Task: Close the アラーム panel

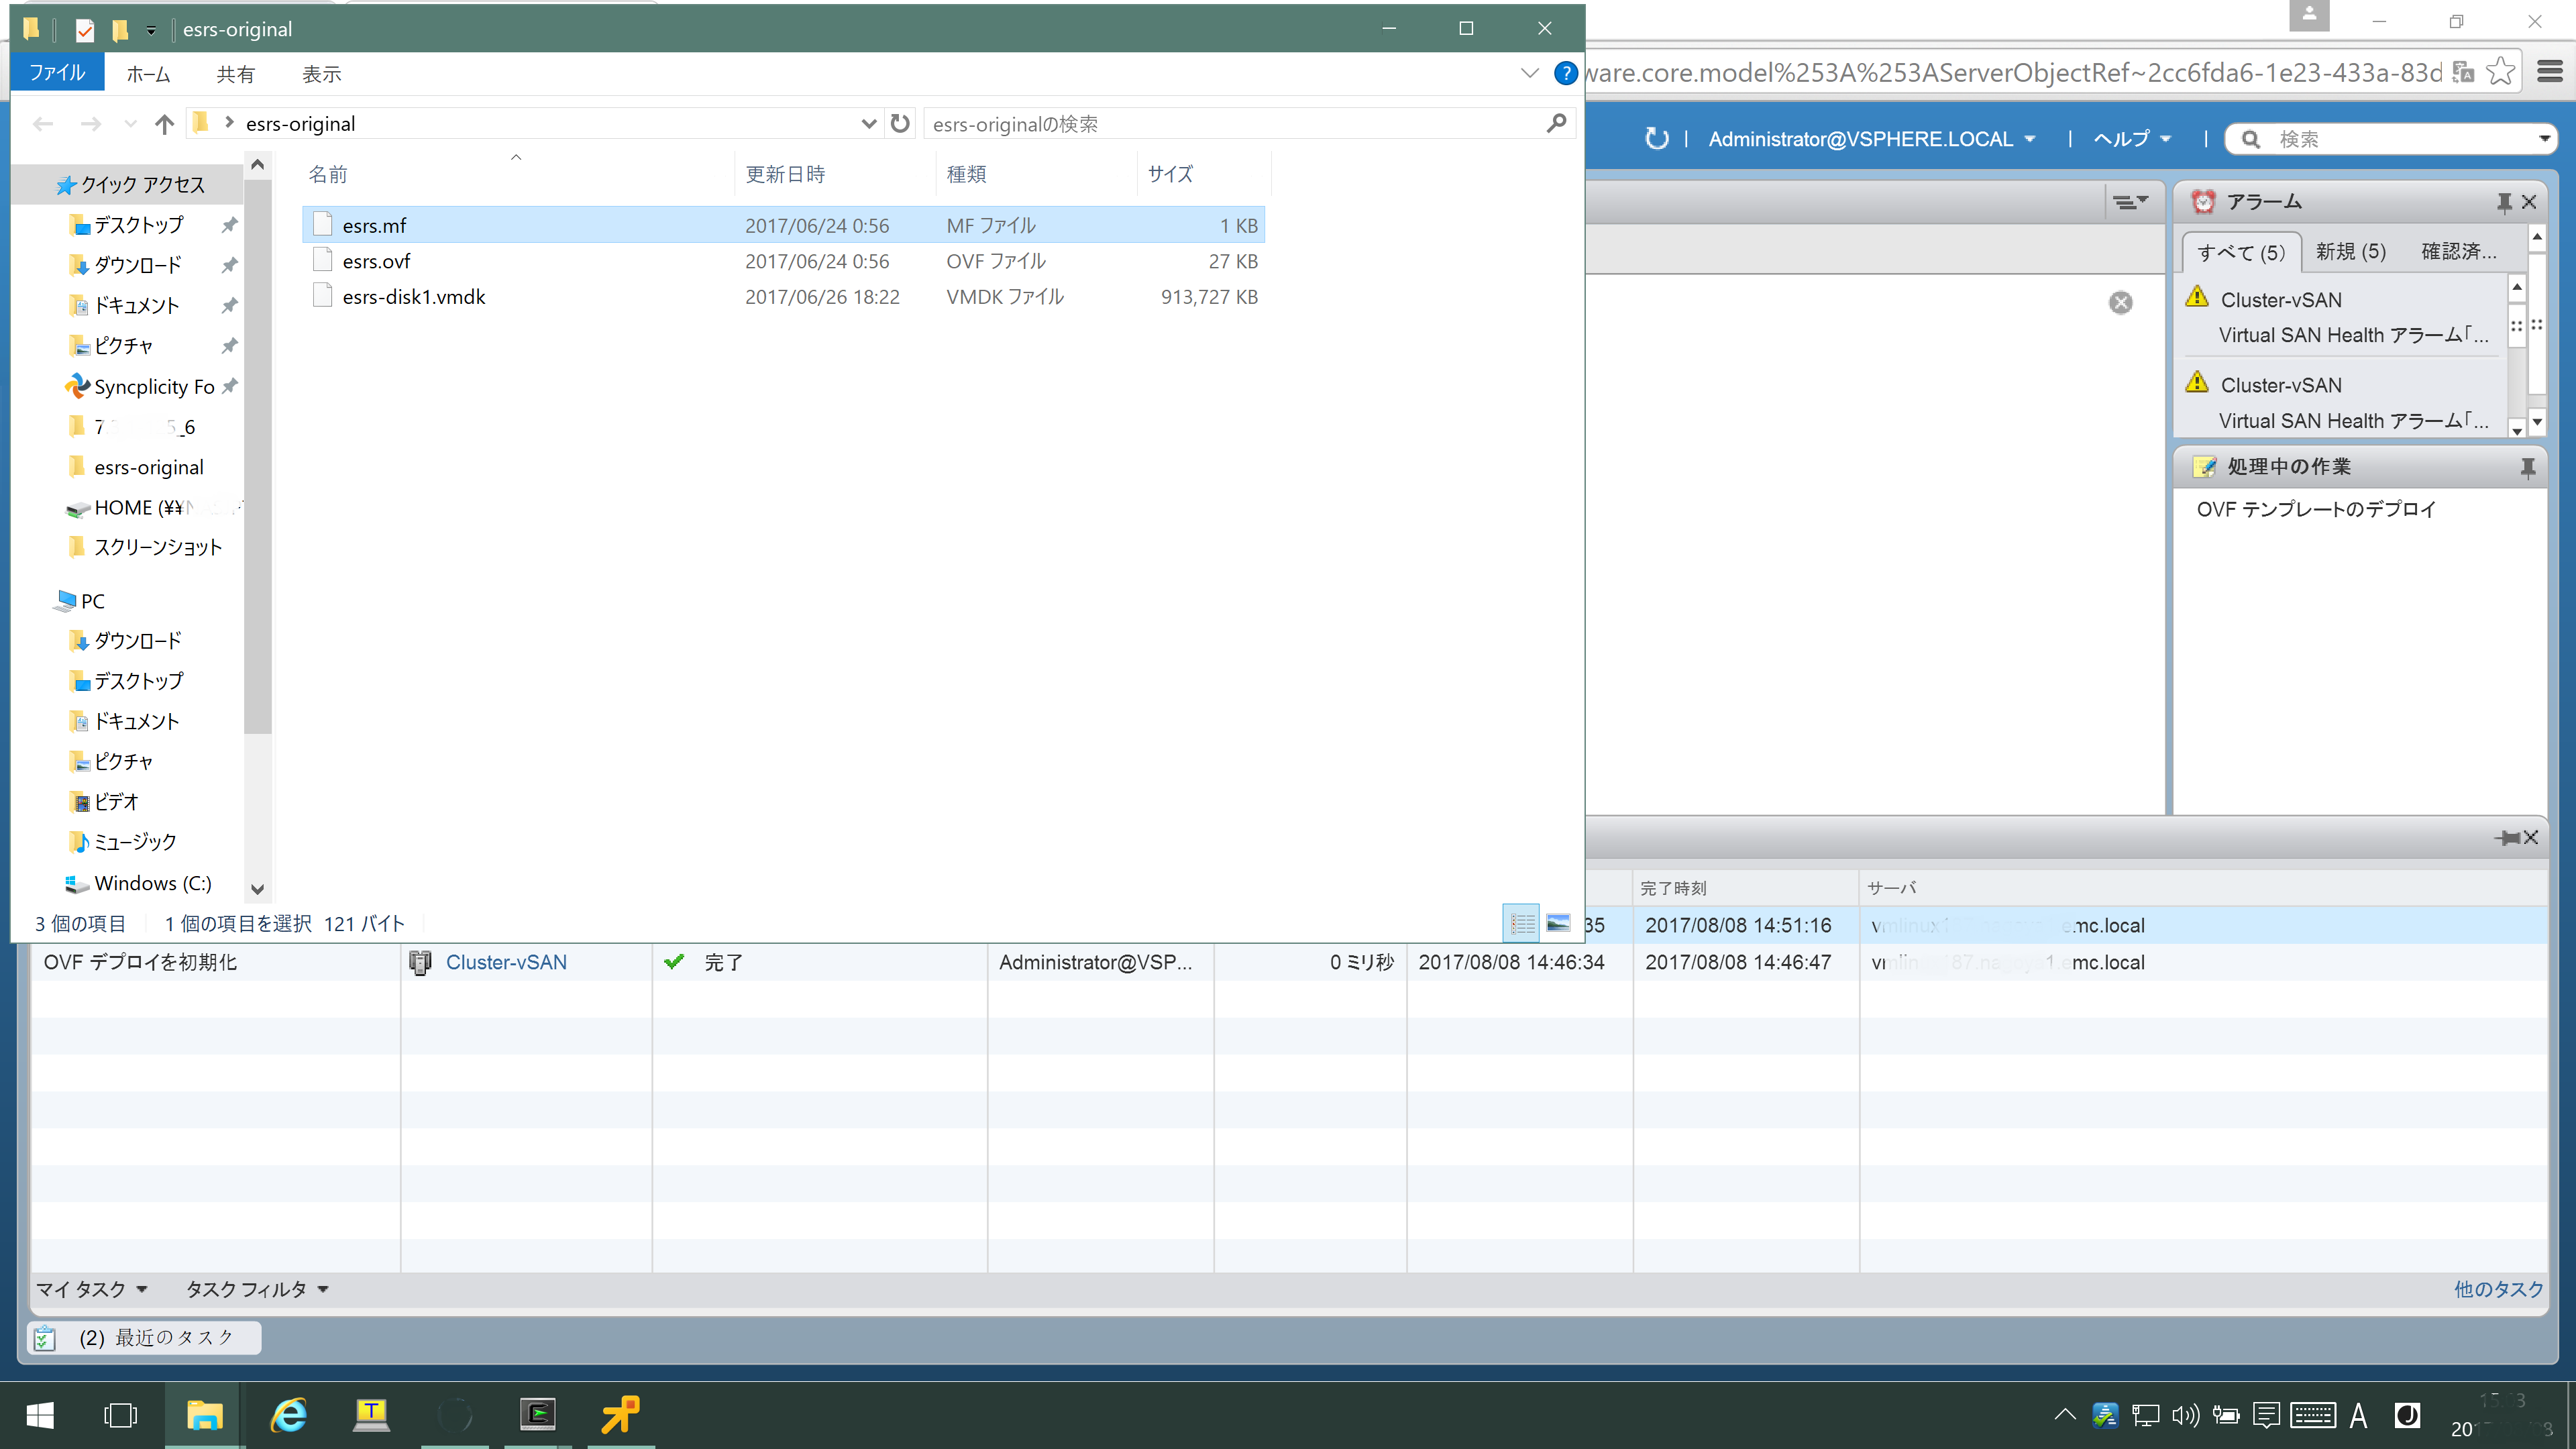Action: (x=2529, y=202)
